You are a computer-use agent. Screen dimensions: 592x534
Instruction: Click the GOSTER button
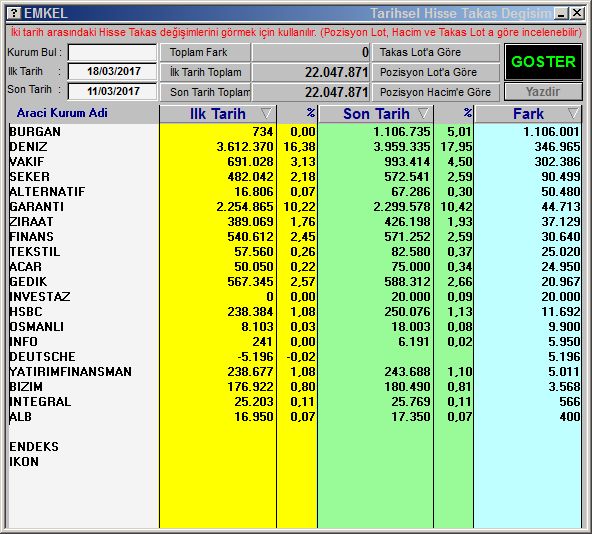click(543, 62)
